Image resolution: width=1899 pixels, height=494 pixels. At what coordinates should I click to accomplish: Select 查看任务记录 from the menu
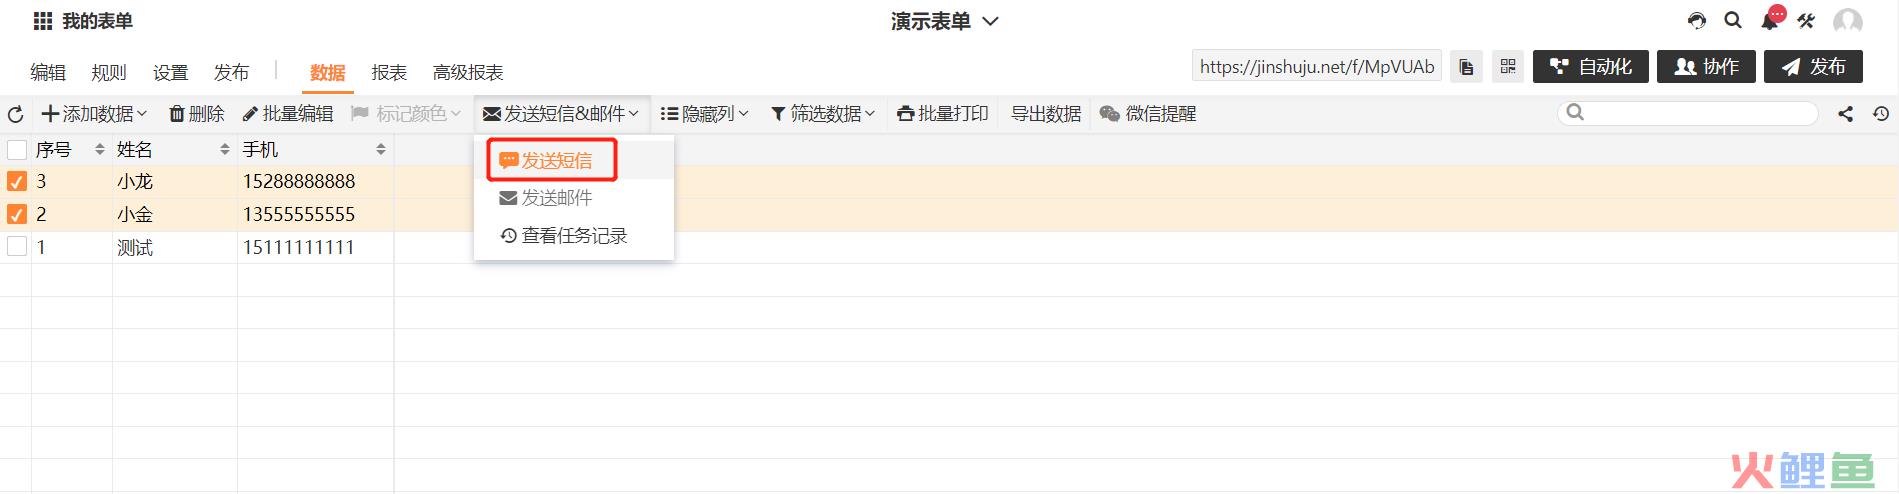pyautogui.click(x=573, y=236)
